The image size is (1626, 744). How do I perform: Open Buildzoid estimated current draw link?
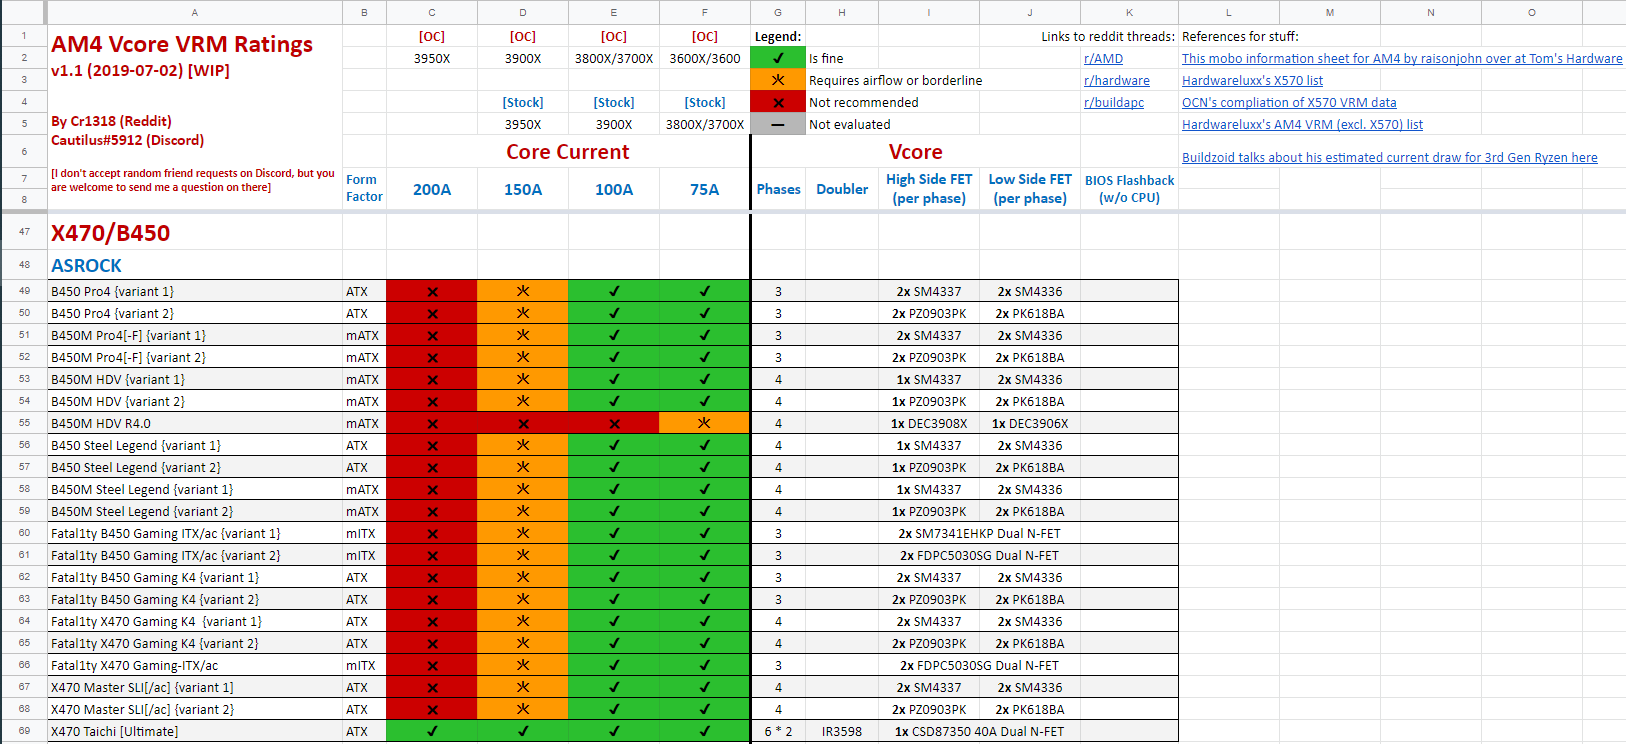(1389, 158)
